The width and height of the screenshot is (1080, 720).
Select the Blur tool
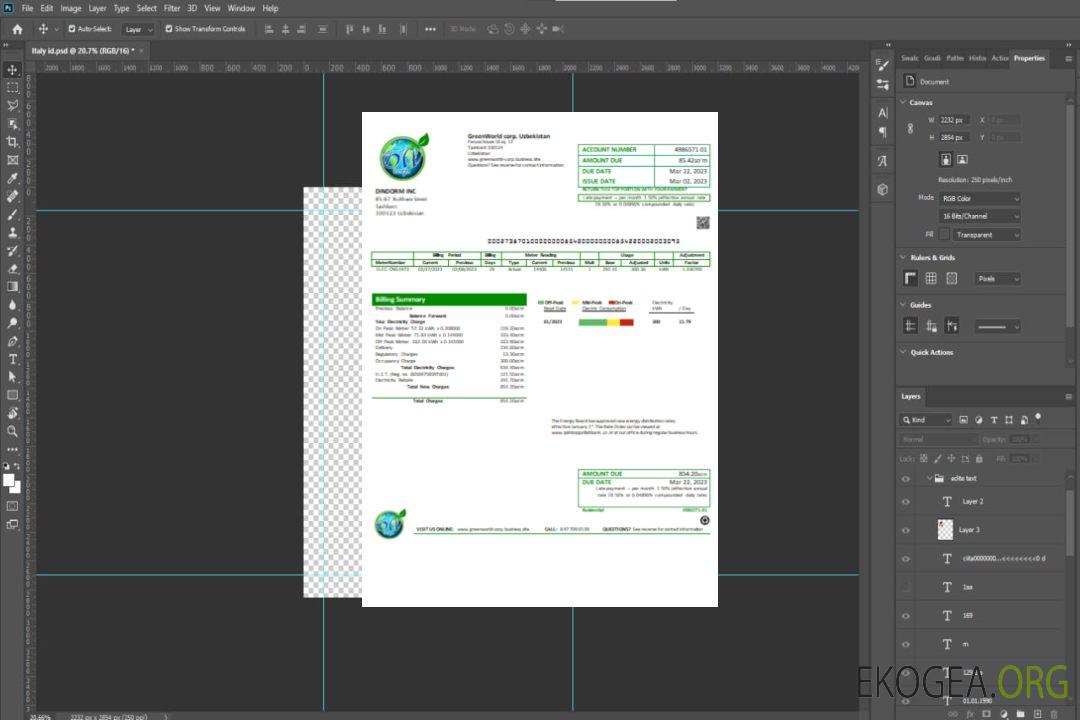(x=12, y=305)
